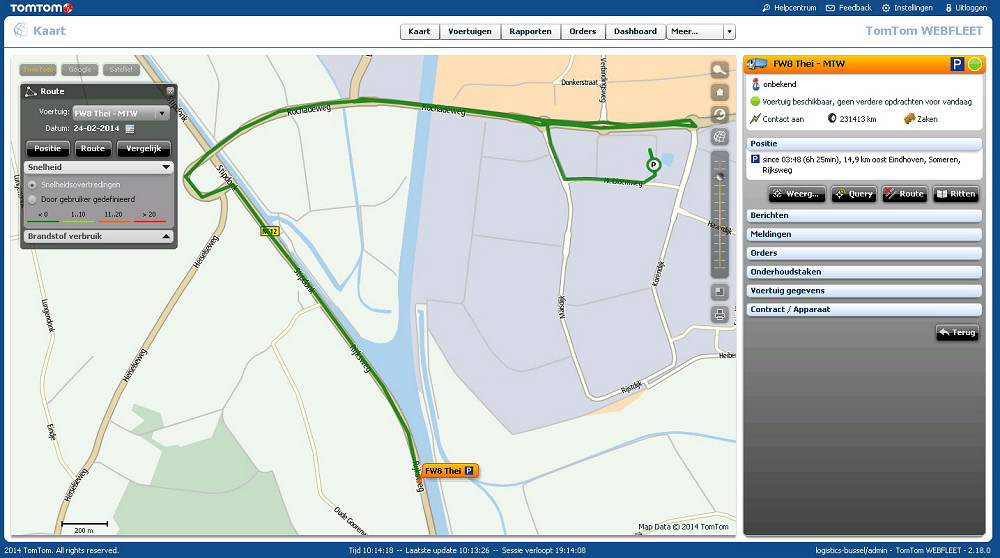Screen dimensions: 1000x558
Task: Click the Terug back button
Action: [957, 332]
